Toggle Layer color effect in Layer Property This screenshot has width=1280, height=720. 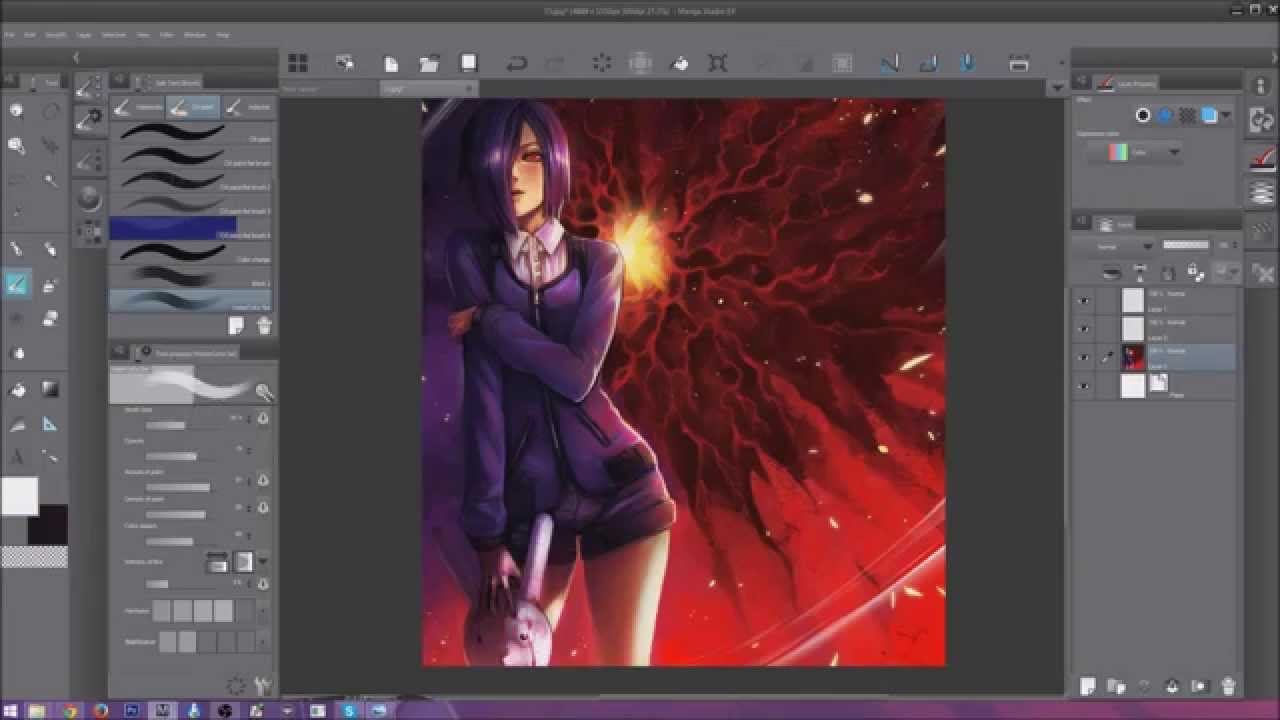pyautogui.click(x=1209, y=115)
